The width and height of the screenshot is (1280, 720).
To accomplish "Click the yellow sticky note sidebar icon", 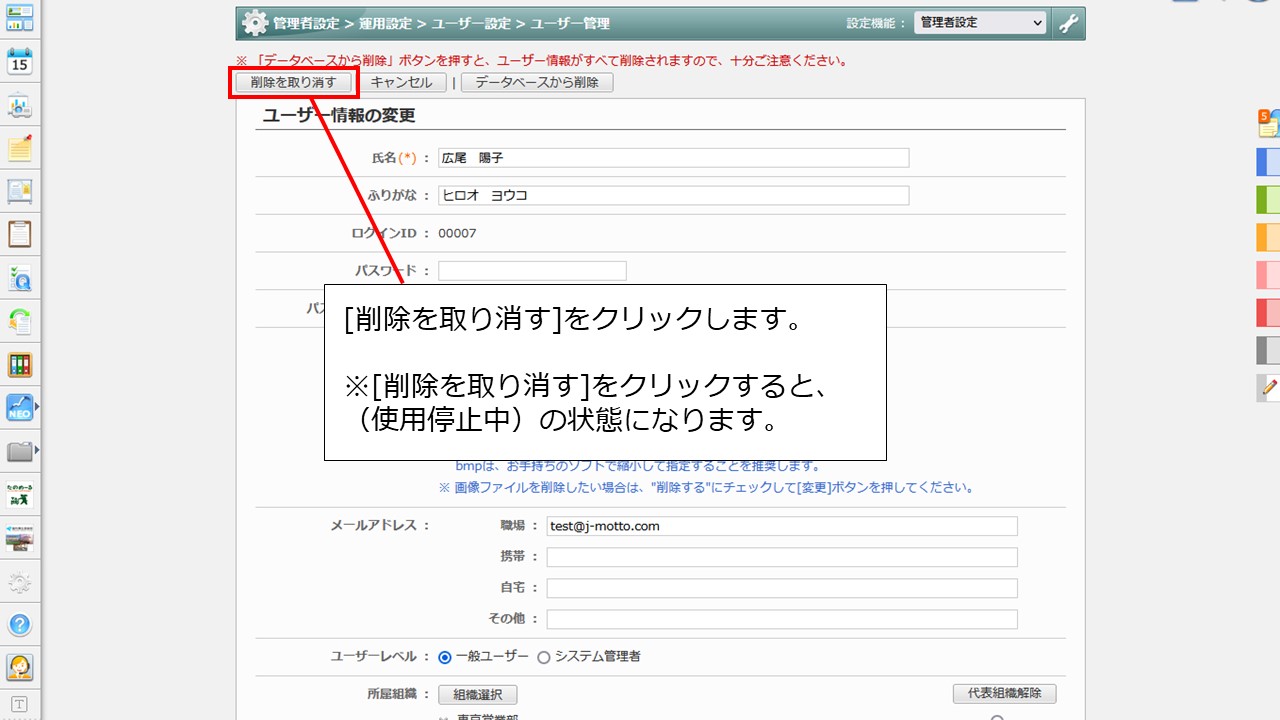I will click(20, 148).
